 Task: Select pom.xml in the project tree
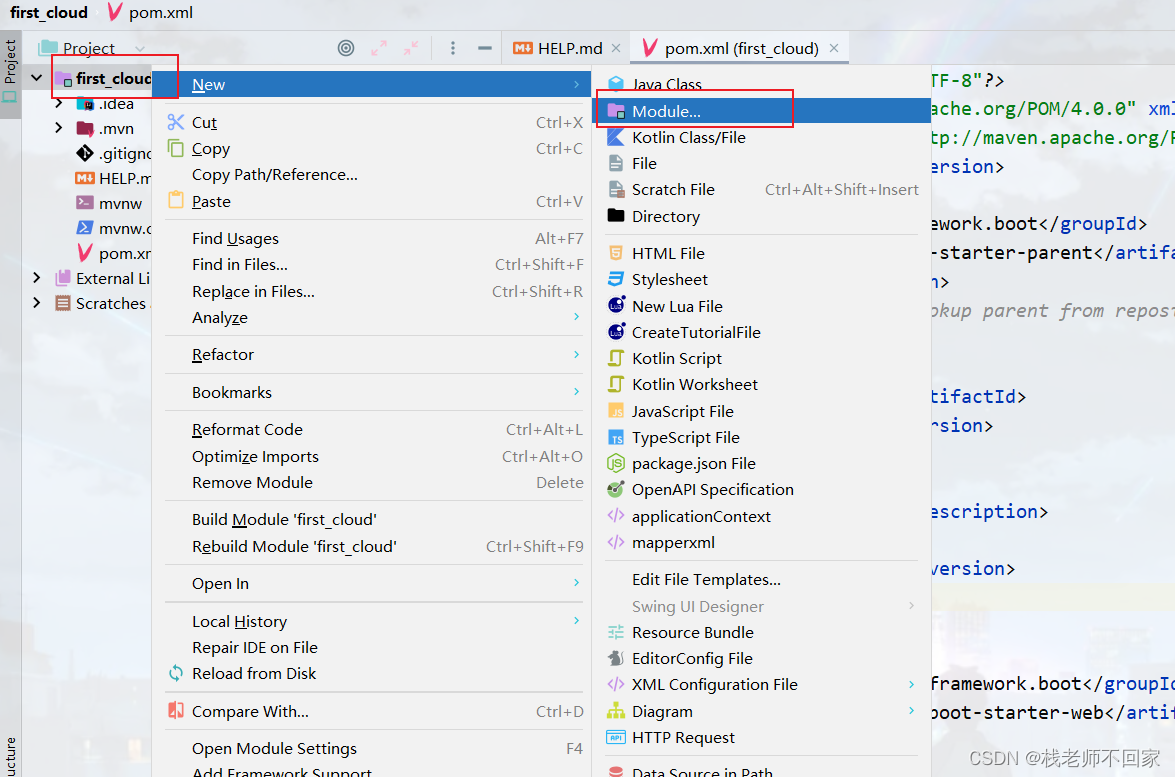113,253
